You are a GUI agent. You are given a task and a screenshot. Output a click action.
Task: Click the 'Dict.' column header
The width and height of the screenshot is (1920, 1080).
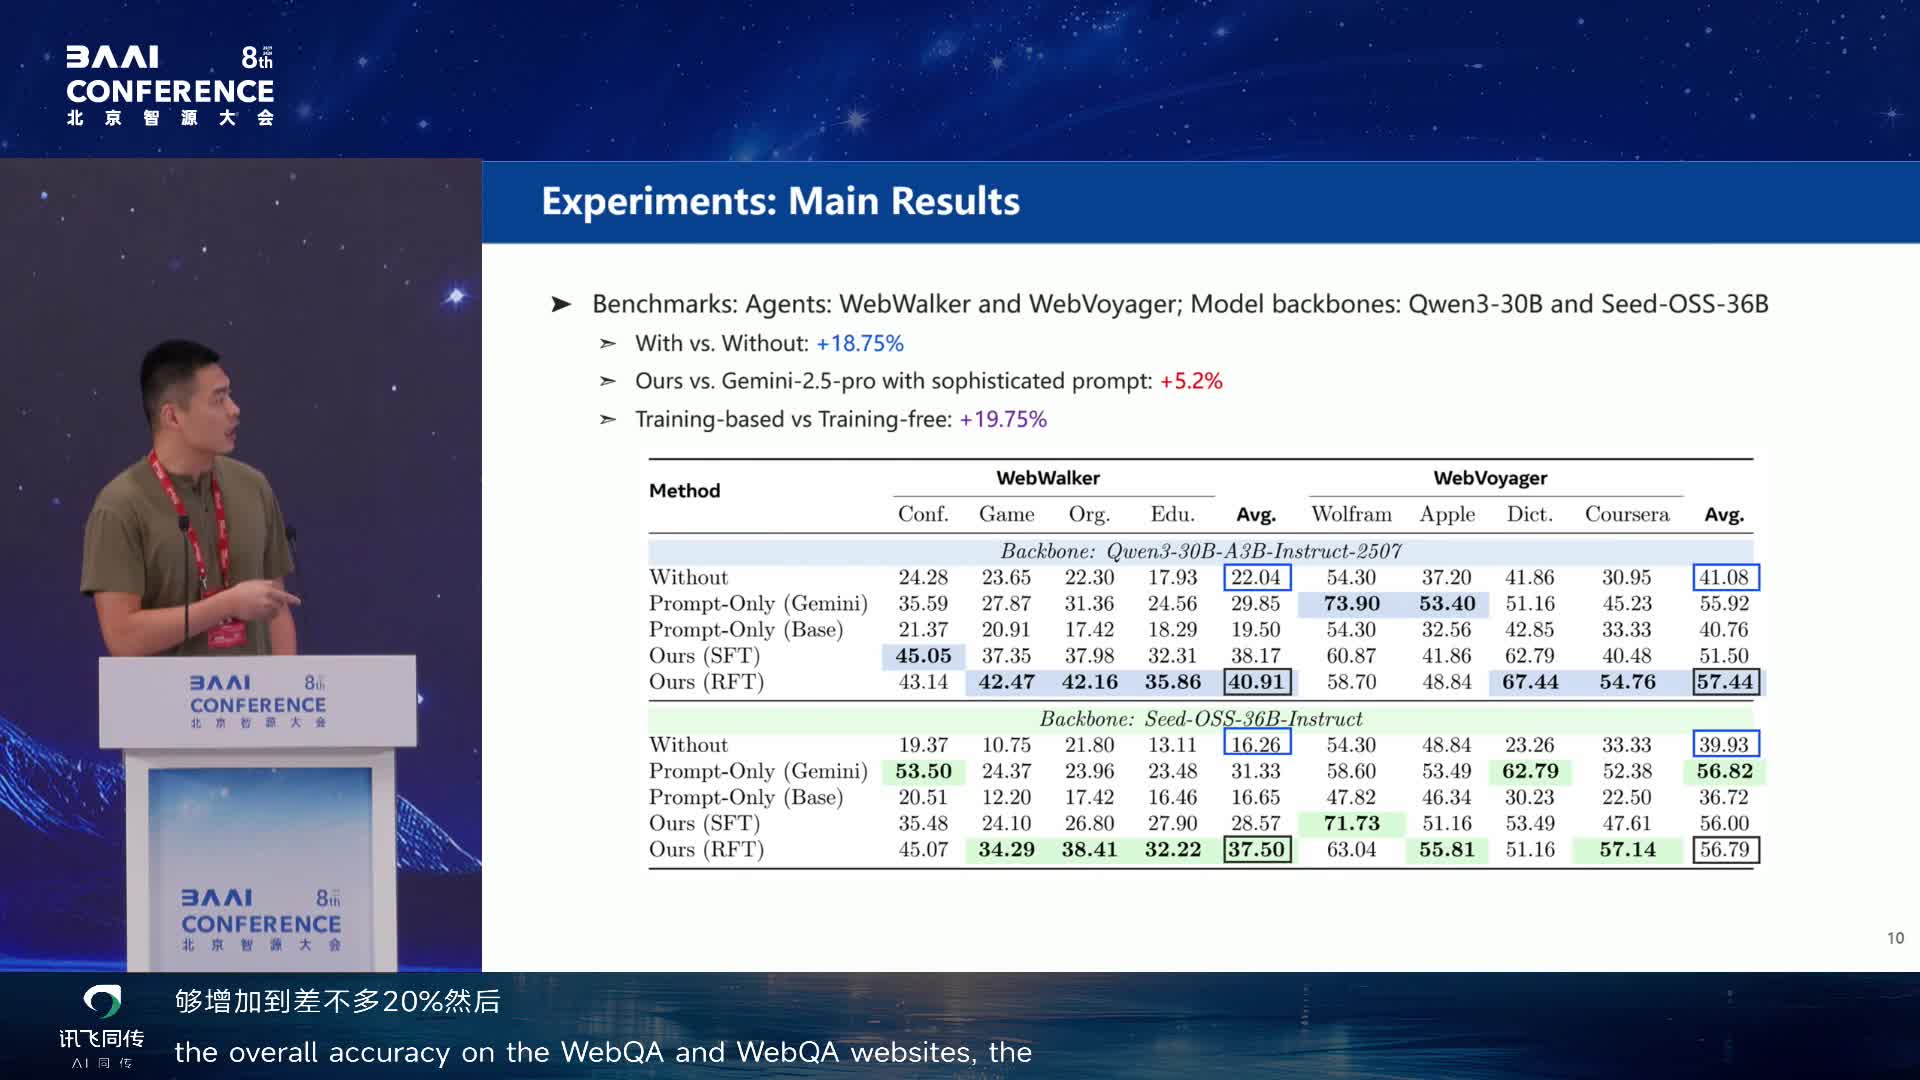coord(1530,514)
